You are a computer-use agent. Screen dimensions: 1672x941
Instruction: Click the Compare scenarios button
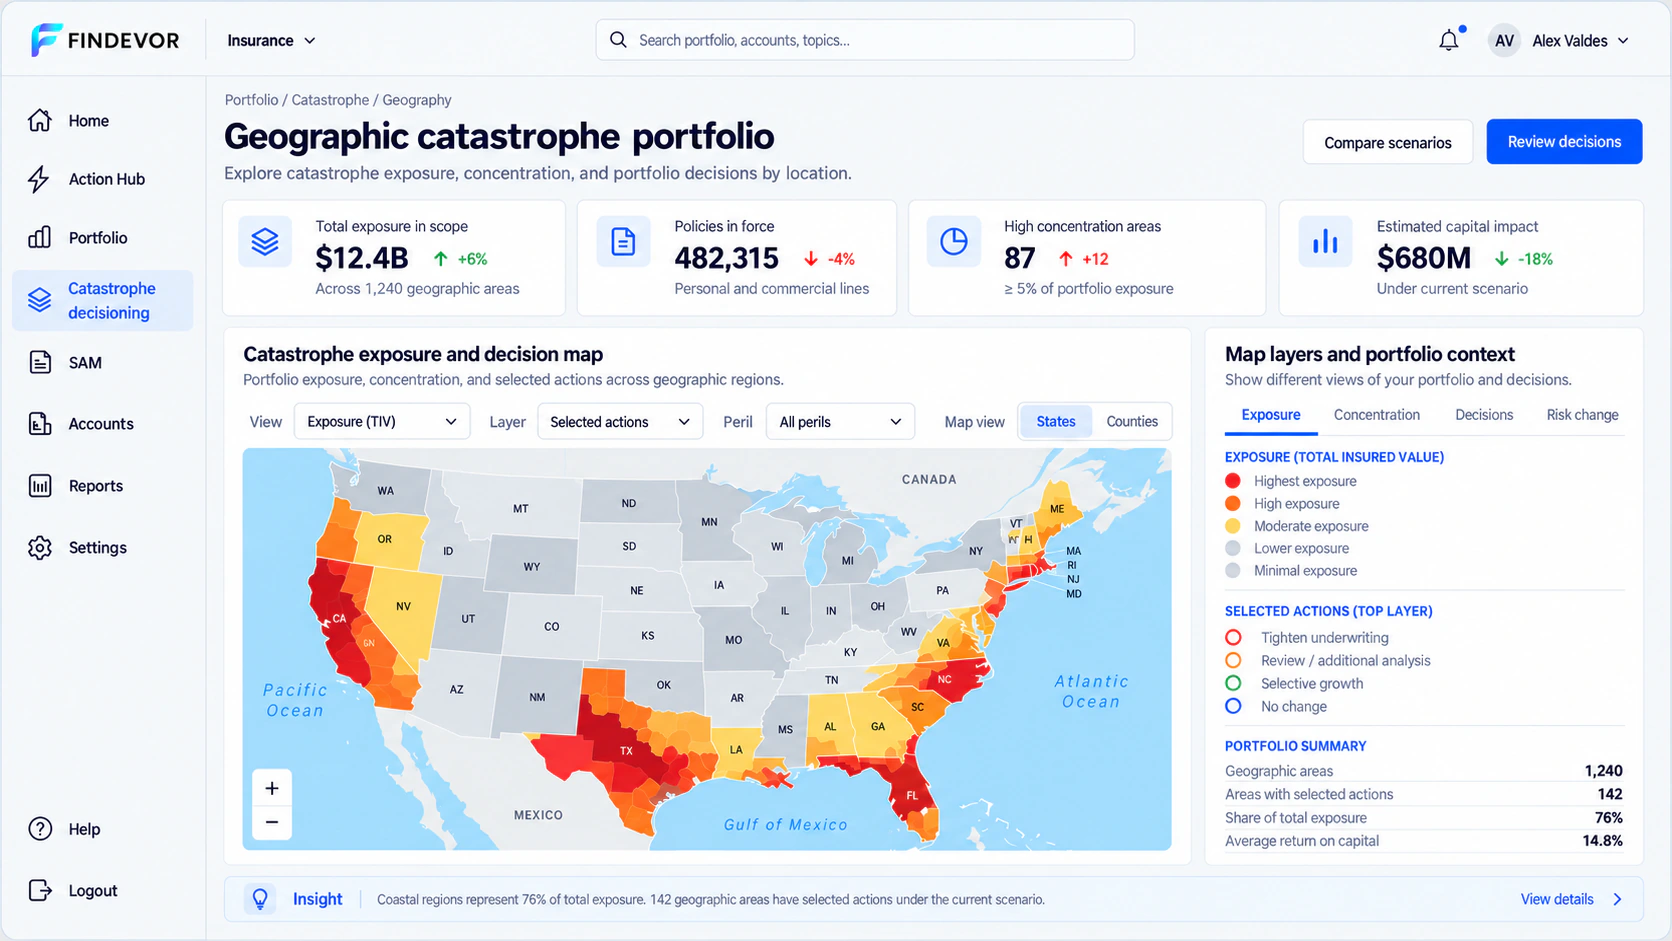point(1388,142)
